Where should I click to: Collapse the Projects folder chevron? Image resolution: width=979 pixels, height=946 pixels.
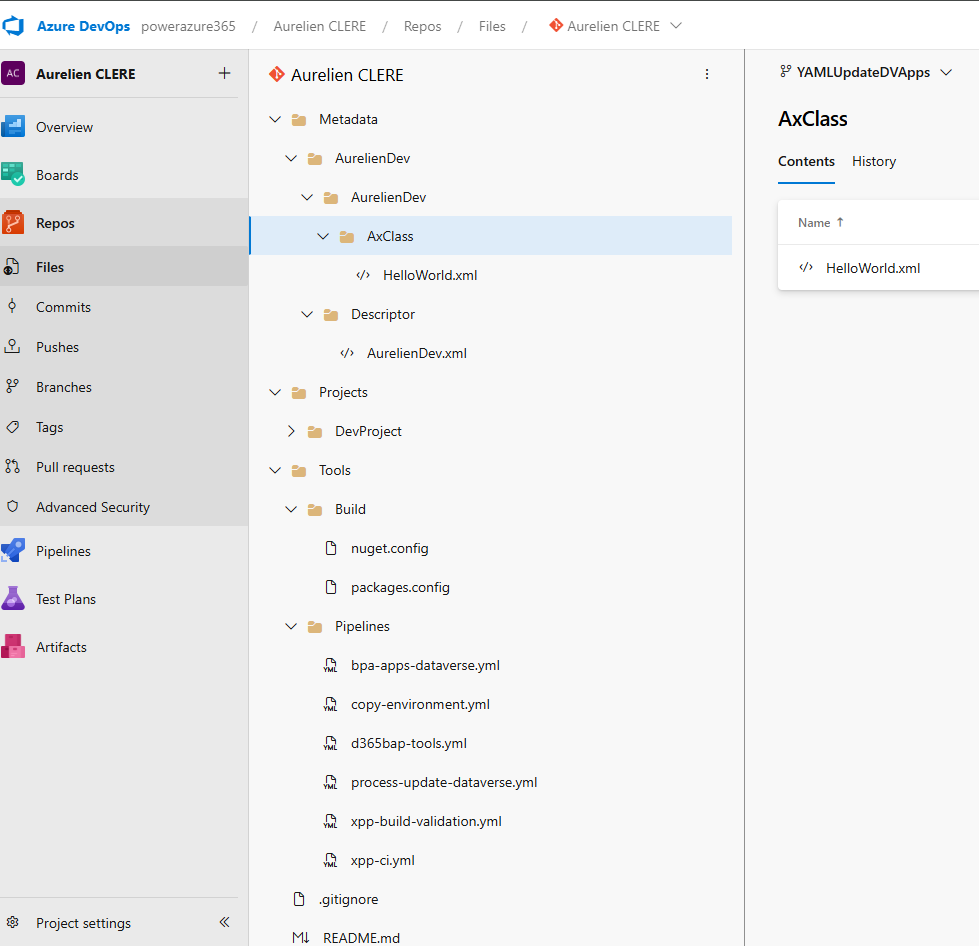tap(275, 392)
